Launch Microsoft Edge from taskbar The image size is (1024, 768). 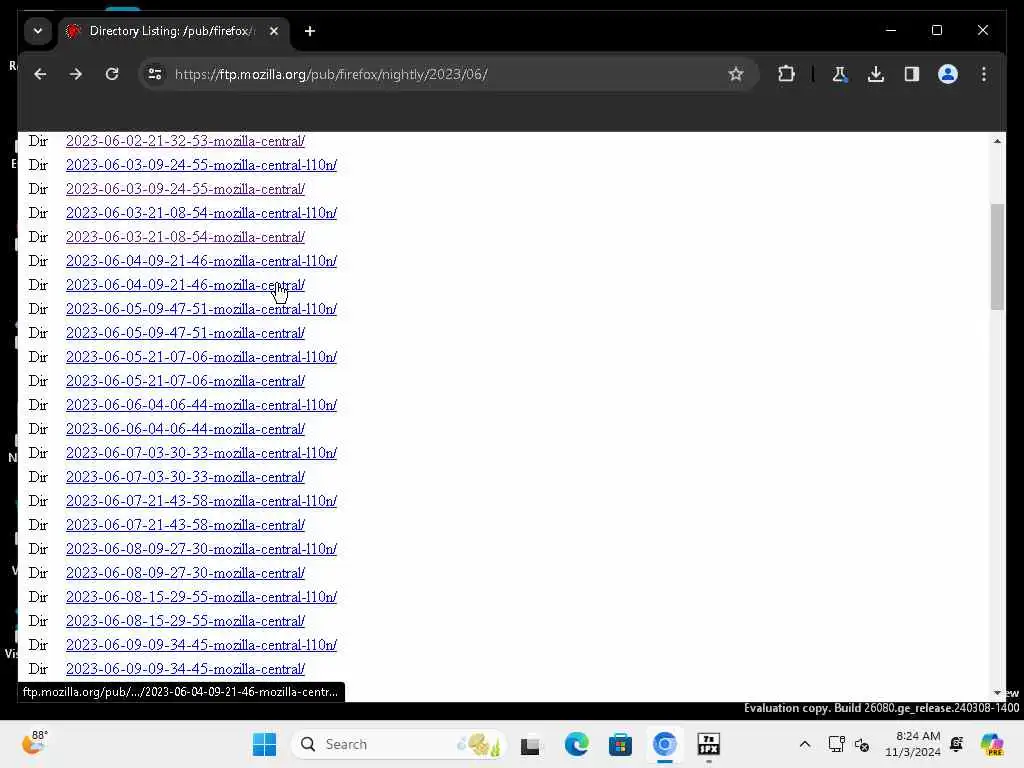[x=576, y=744]
